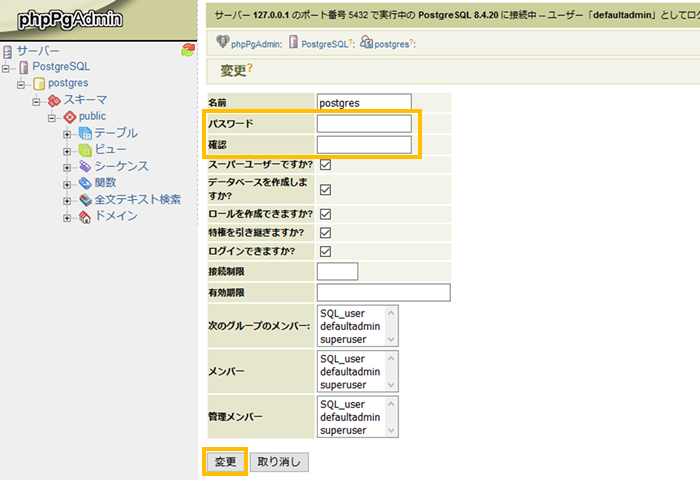Screen dimensions: 700x480
Task: Click the postgres database cylinder icon
Action: click(x=39, y=83)
